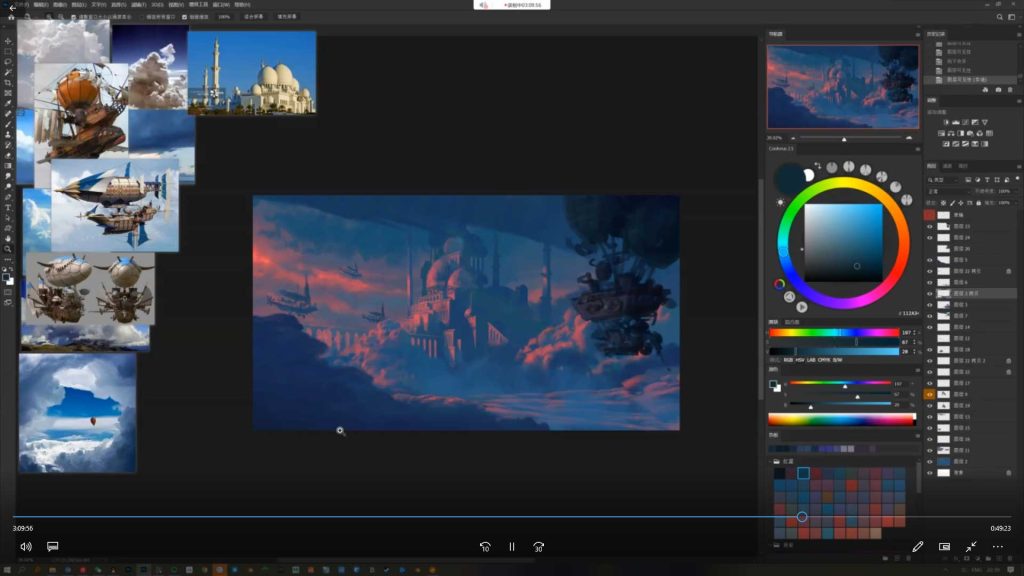Click the 100% zoom button in options bar
Image resolution: width=1024 pixels, height=576 pixels.
224,17
